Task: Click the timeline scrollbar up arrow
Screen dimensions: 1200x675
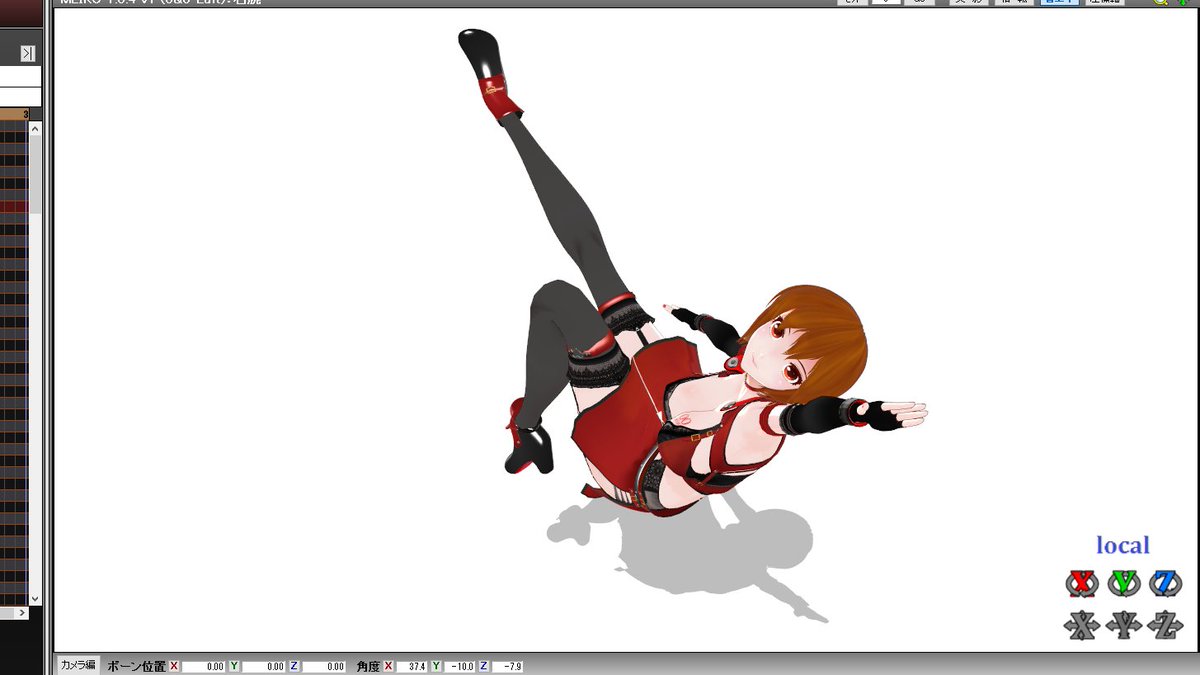Action: tap(35, 128)
